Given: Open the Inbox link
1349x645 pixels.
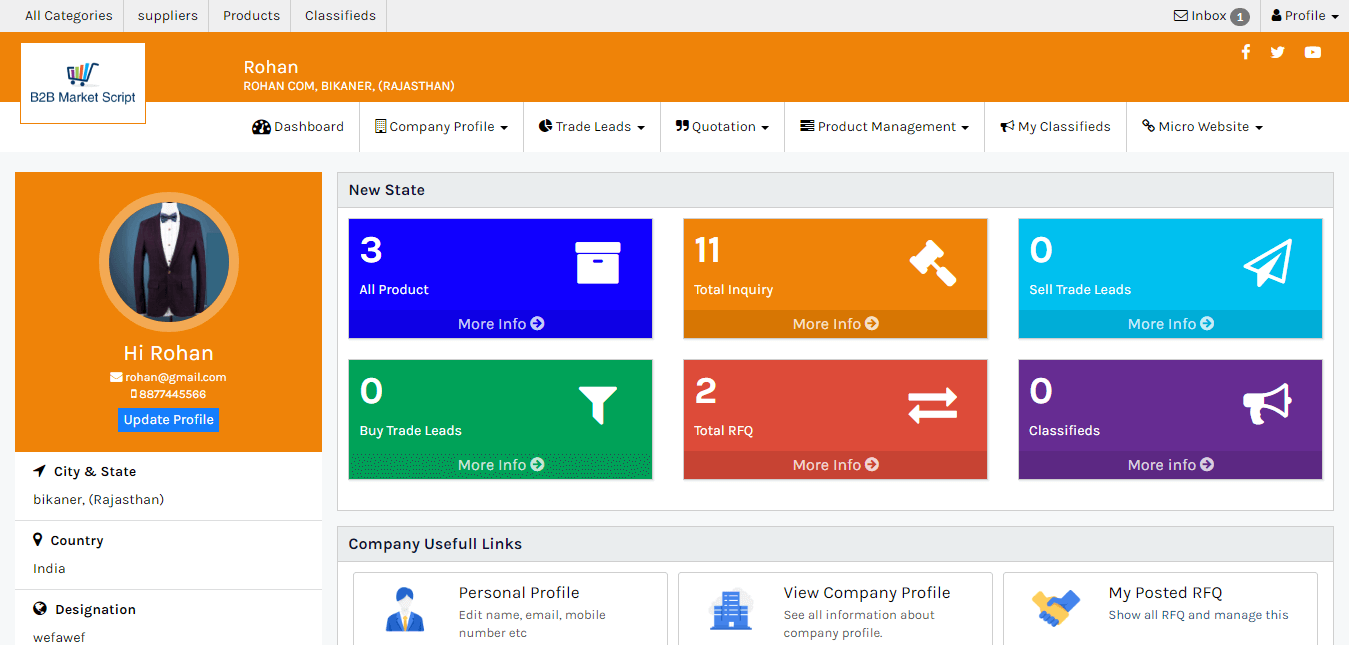Looking at the screenshot, I should pos(1209,16).
